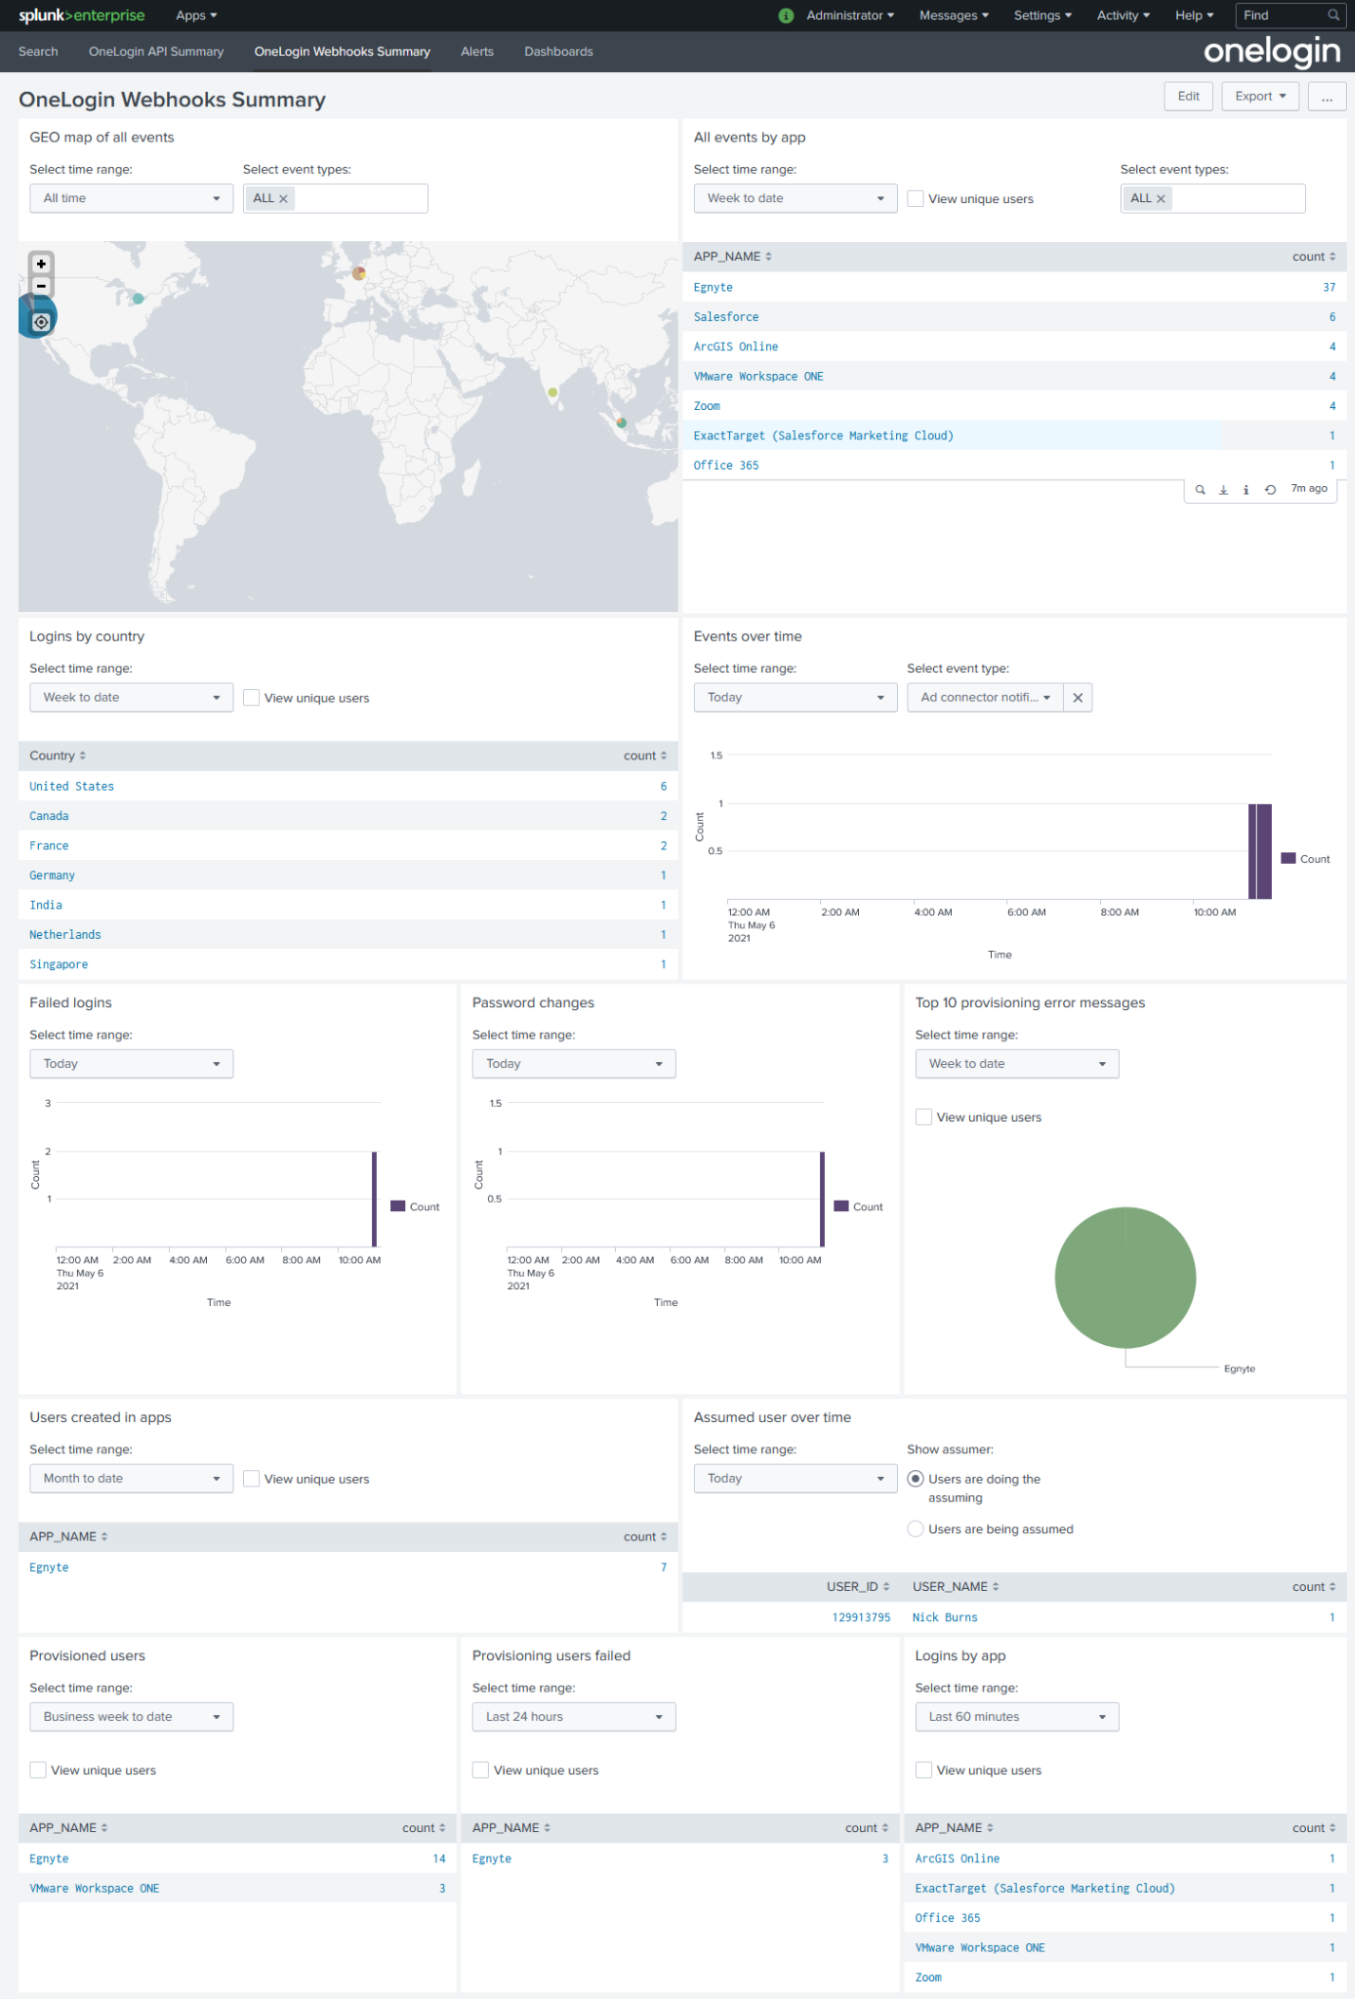The height and width of the screenshot is (1999, 1355).
Task: Open the Apps menu
Action: tap(196, 15)
